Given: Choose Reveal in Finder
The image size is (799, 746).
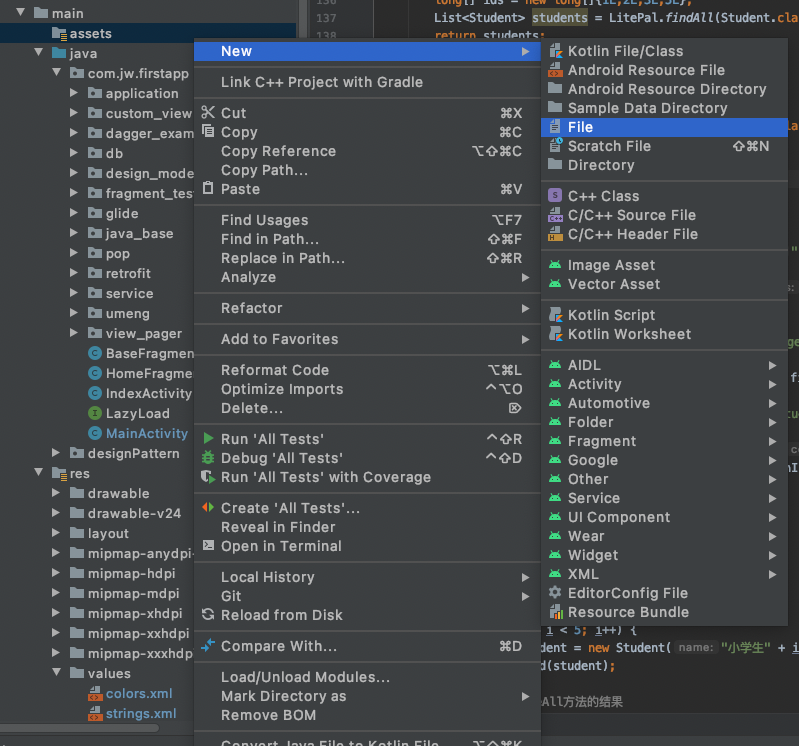Looking at the screenshot, I should pyautogui.click(x=367, y=527).
